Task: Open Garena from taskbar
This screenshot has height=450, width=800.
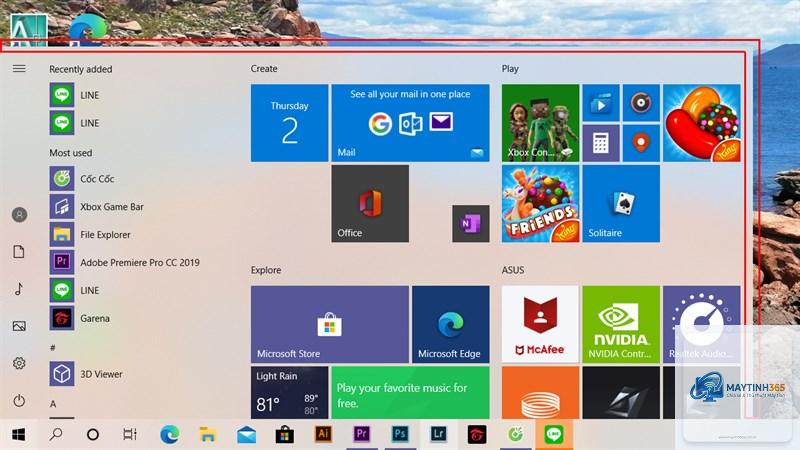Action: pos(477,435)
